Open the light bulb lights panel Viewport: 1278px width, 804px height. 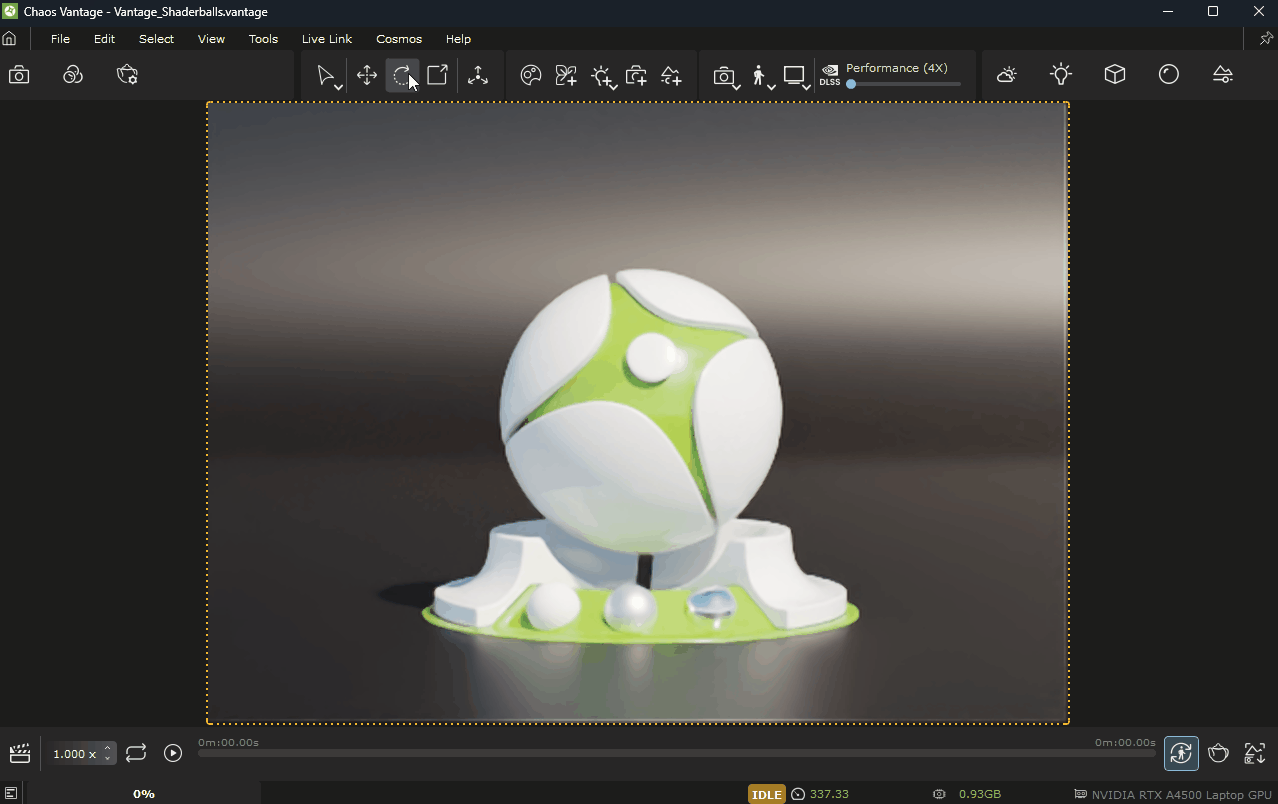pos(1061,75)
